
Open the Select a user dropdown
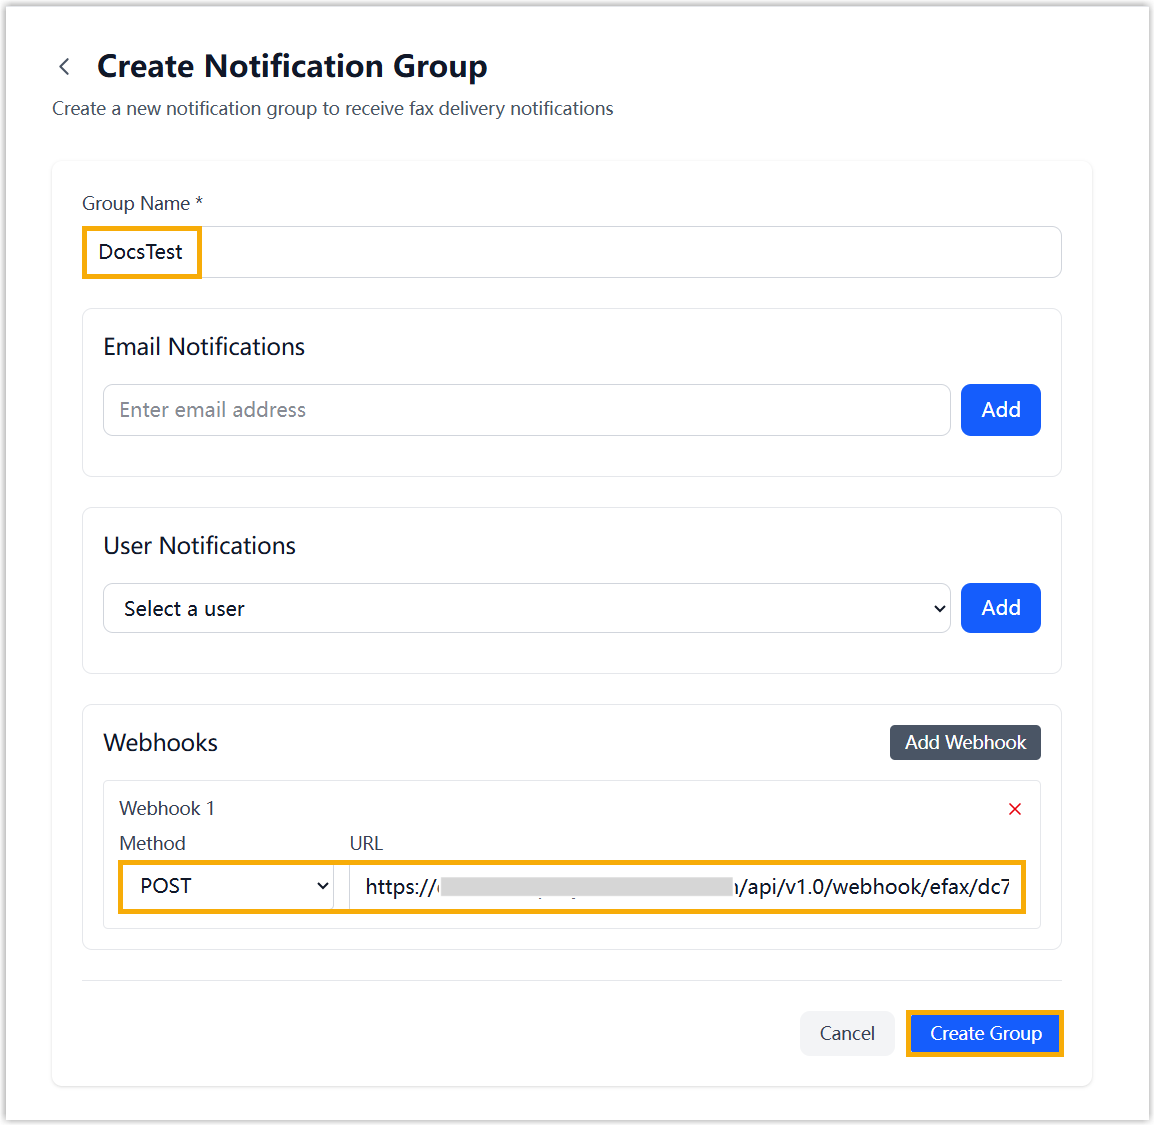525,608
